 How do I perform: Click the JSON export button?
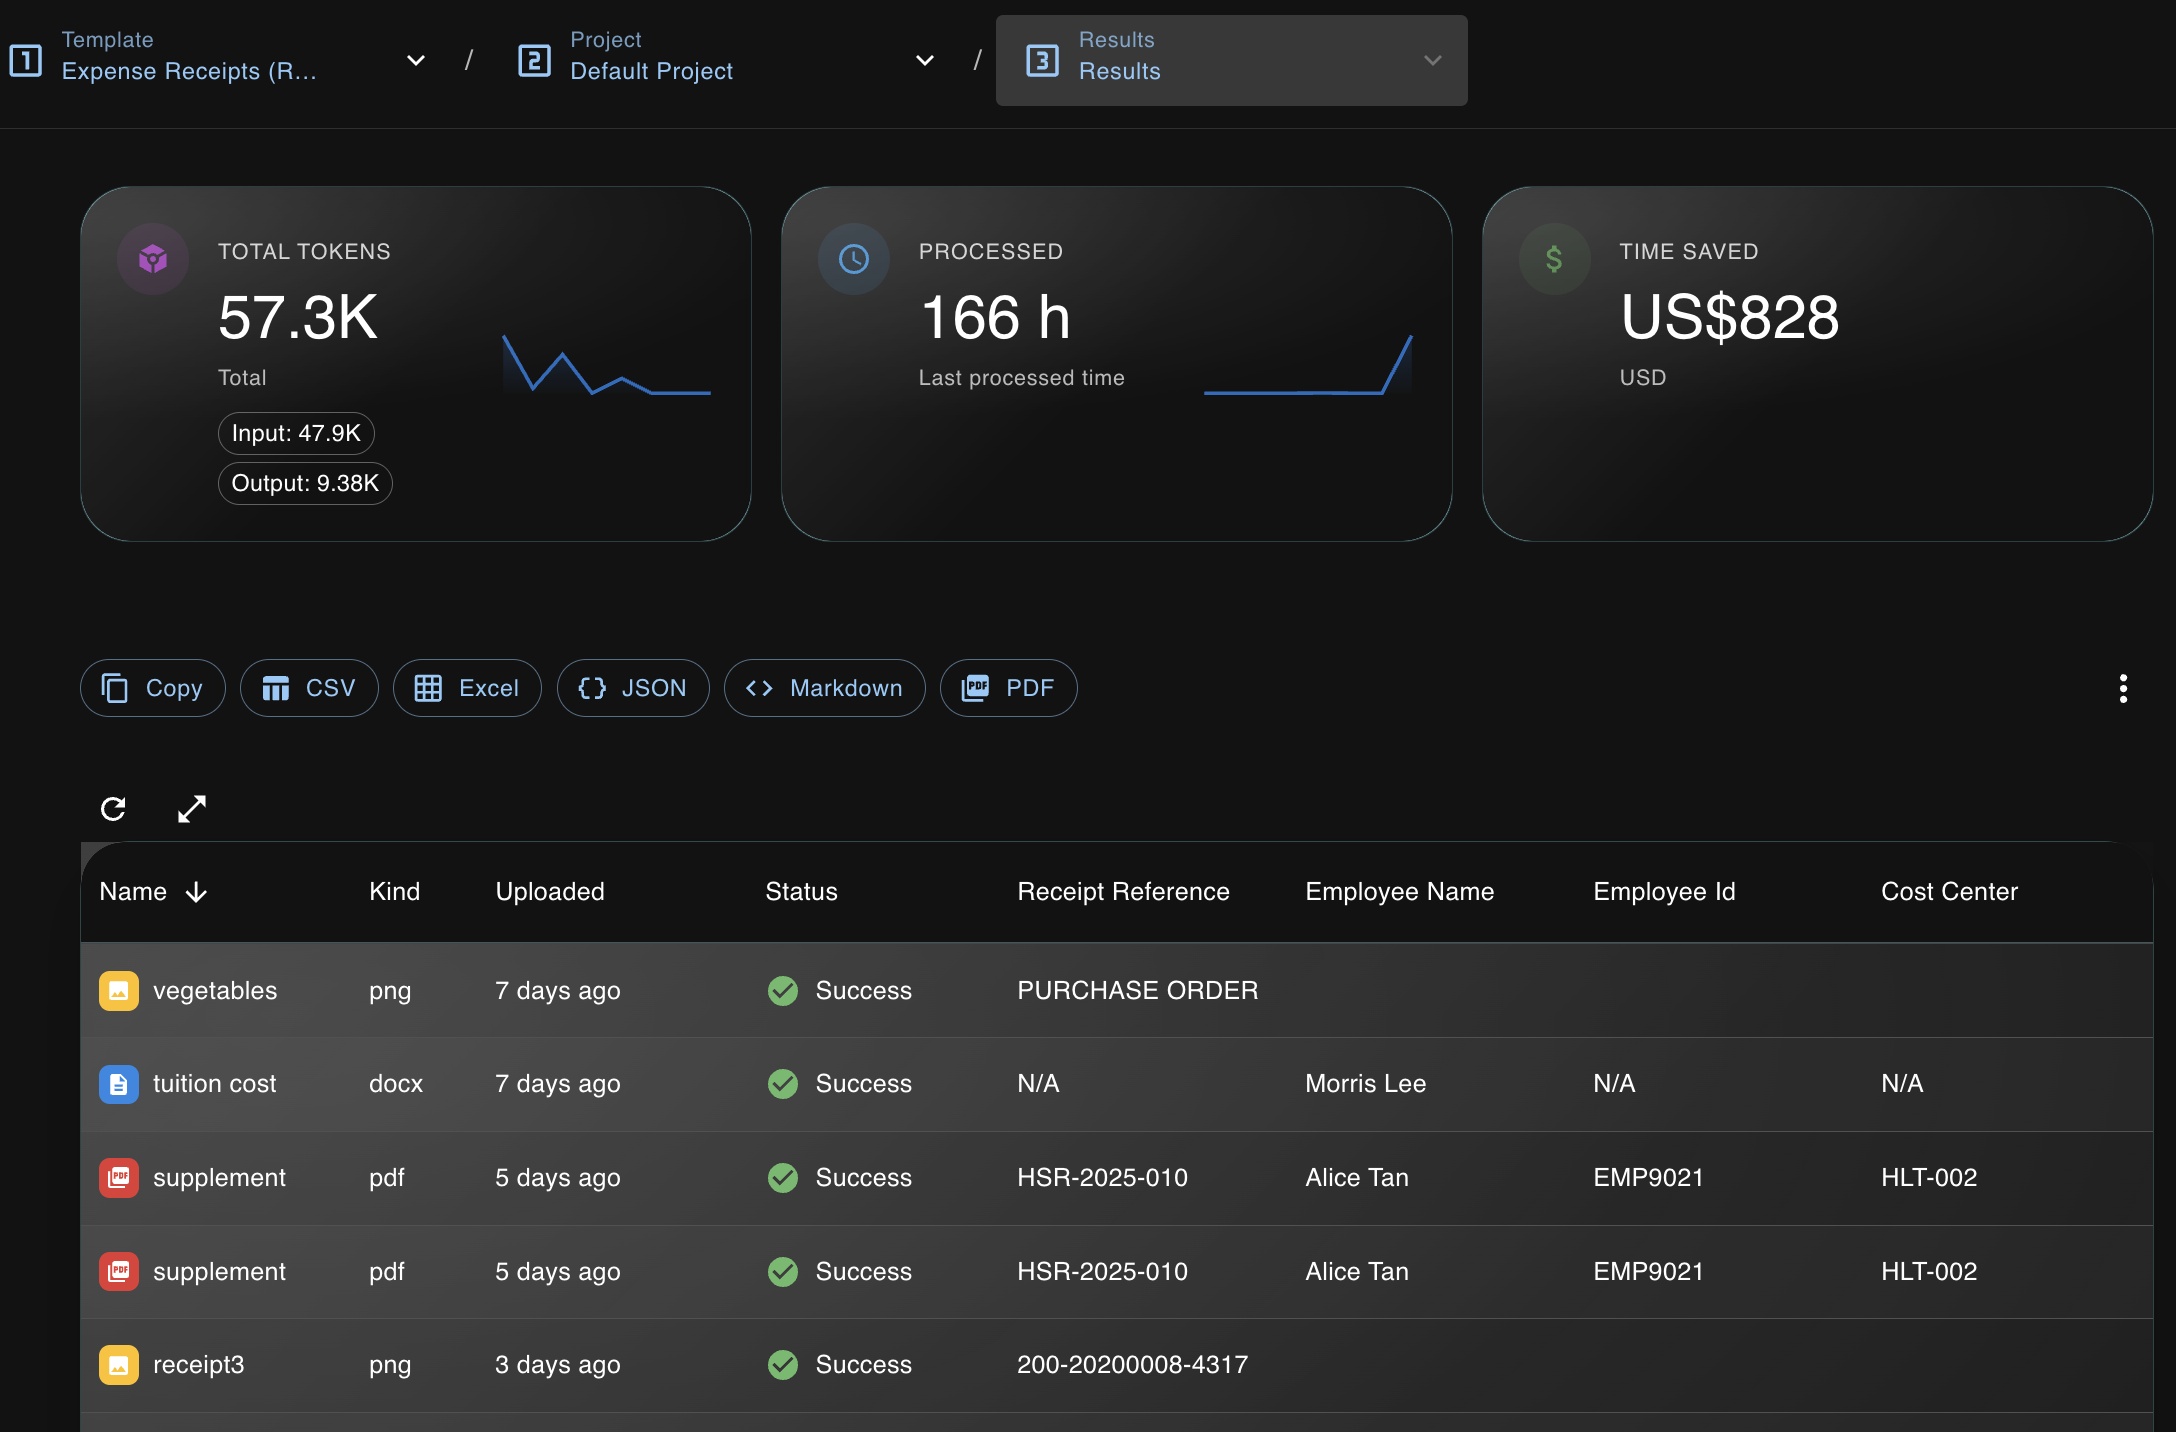pyautogui.click(x=632, y=688)
